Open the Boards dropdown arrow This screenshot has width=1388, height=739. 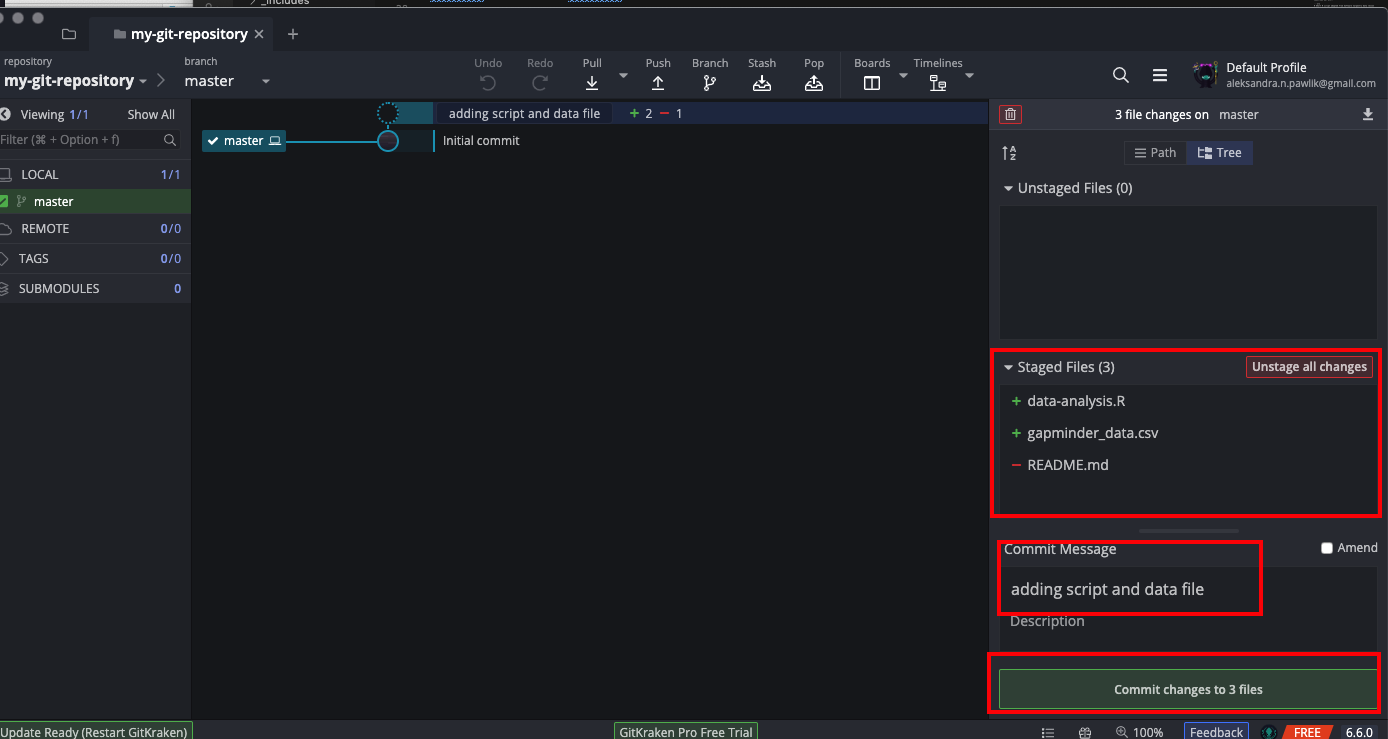(x=904, y=76)
